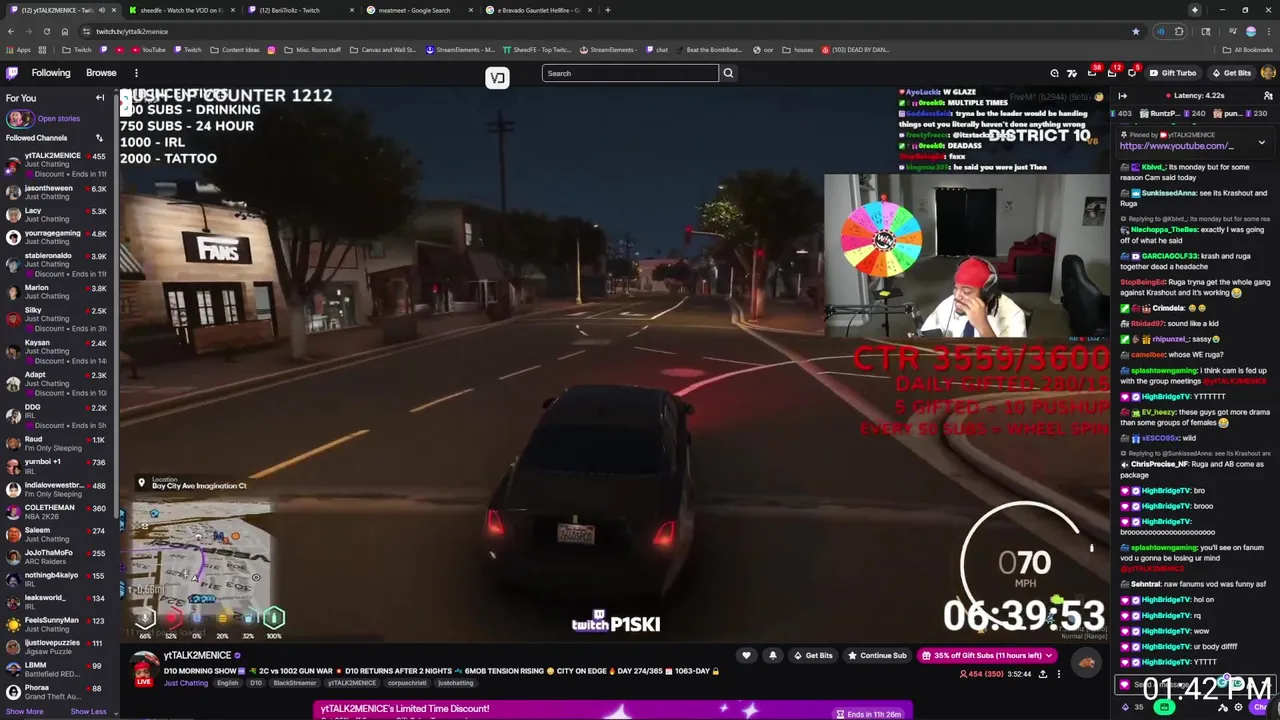Open the YouTube bookmark

tap(149, 50)
